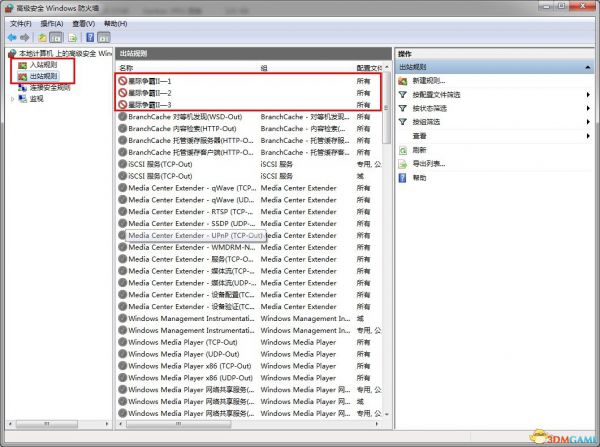Viewport: 600px width, 447px height.
Task: Click the 新建规则 (New Rule) icon
Action: (x=403, y=80)
